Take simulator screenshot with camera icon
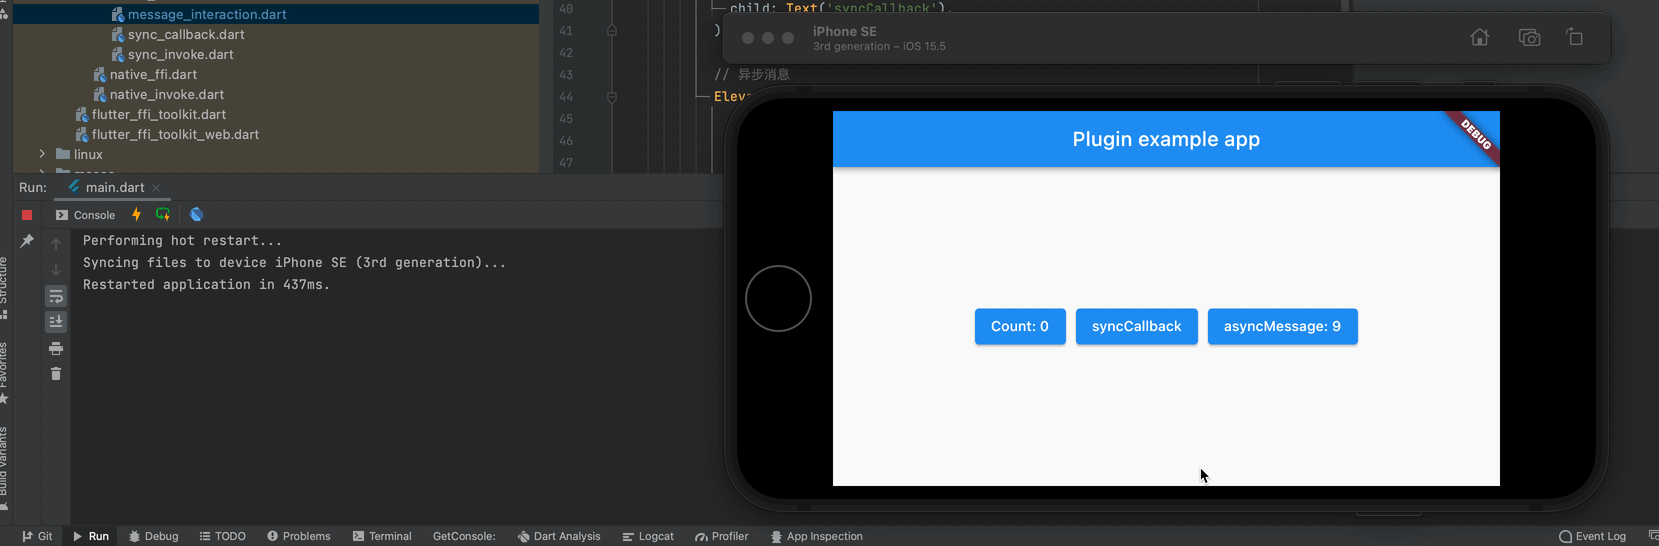 [x=1529, y=38]
